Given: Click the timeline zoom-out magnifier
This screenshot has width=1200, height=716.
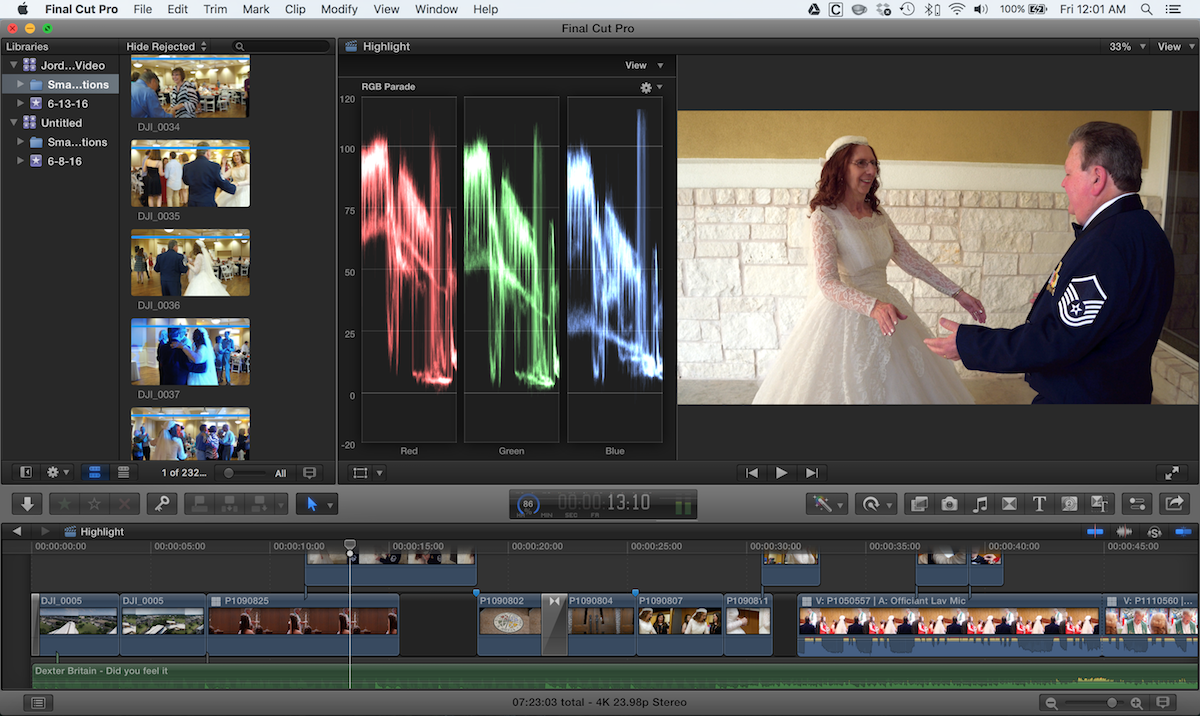Looking at the screenshot, I should coord(1052,703).
